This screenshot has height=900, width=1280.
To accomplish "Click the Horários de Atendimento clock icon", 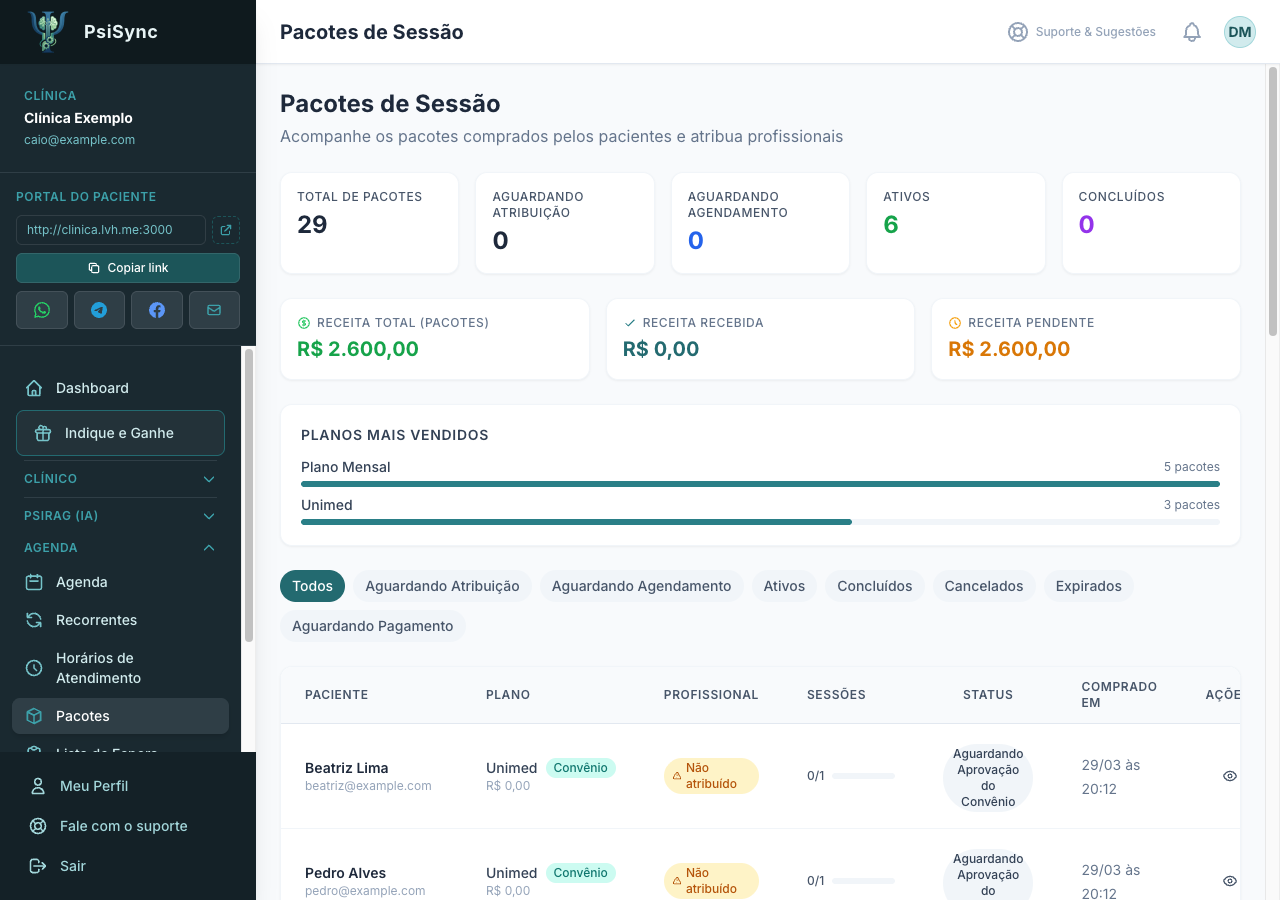I will (34, 668).
